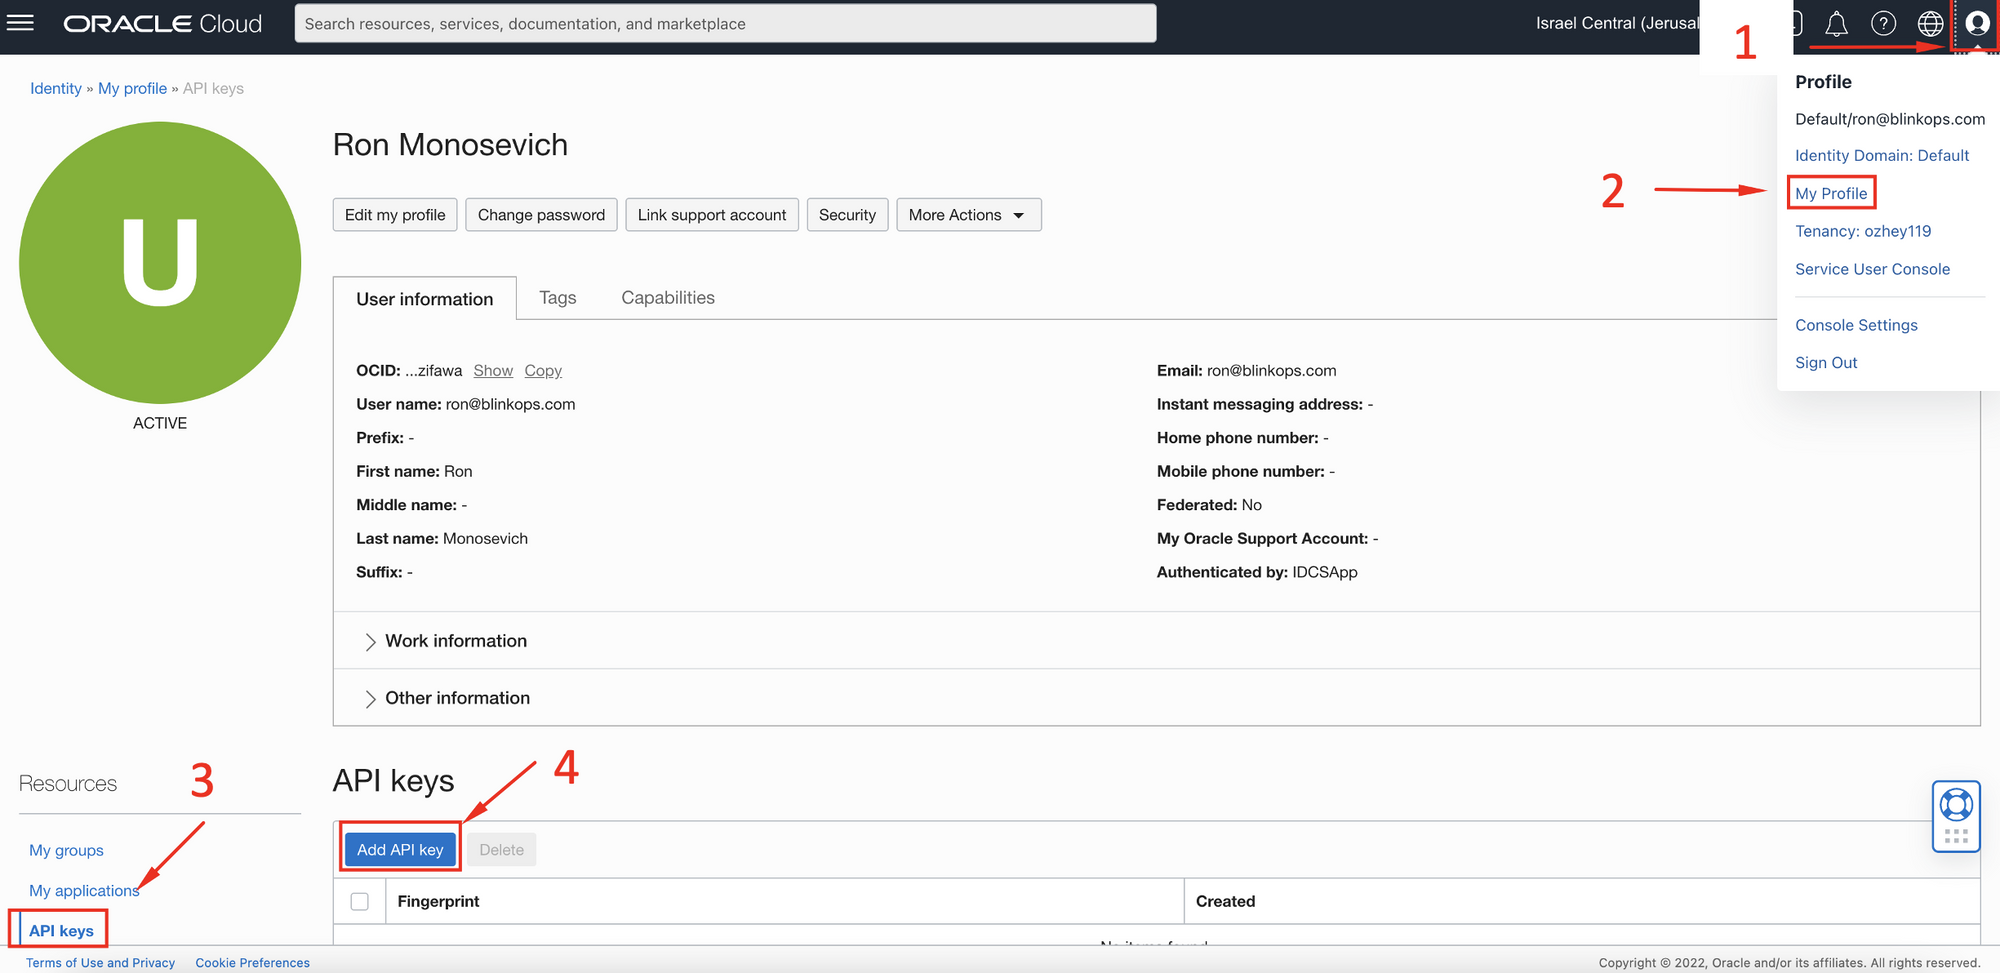The image size is (2000, 973).
Task: Click the Security button
Action: pos(847,215)
